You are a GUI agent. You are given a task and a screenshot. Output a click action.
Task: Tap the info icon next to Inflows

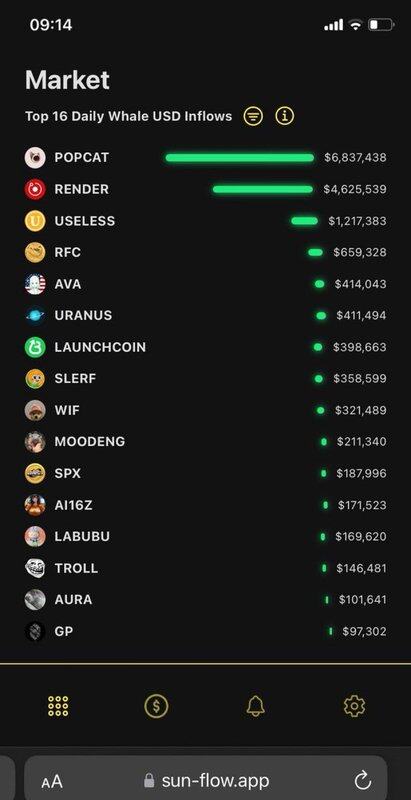285,116
